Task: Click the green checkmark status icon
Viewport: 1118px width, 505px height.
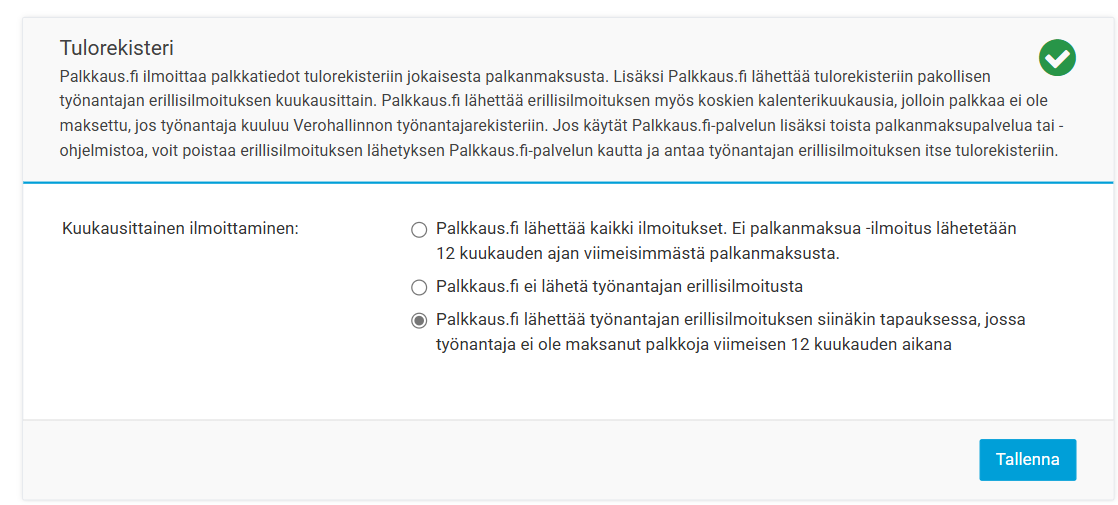Action: [1057, 57]
